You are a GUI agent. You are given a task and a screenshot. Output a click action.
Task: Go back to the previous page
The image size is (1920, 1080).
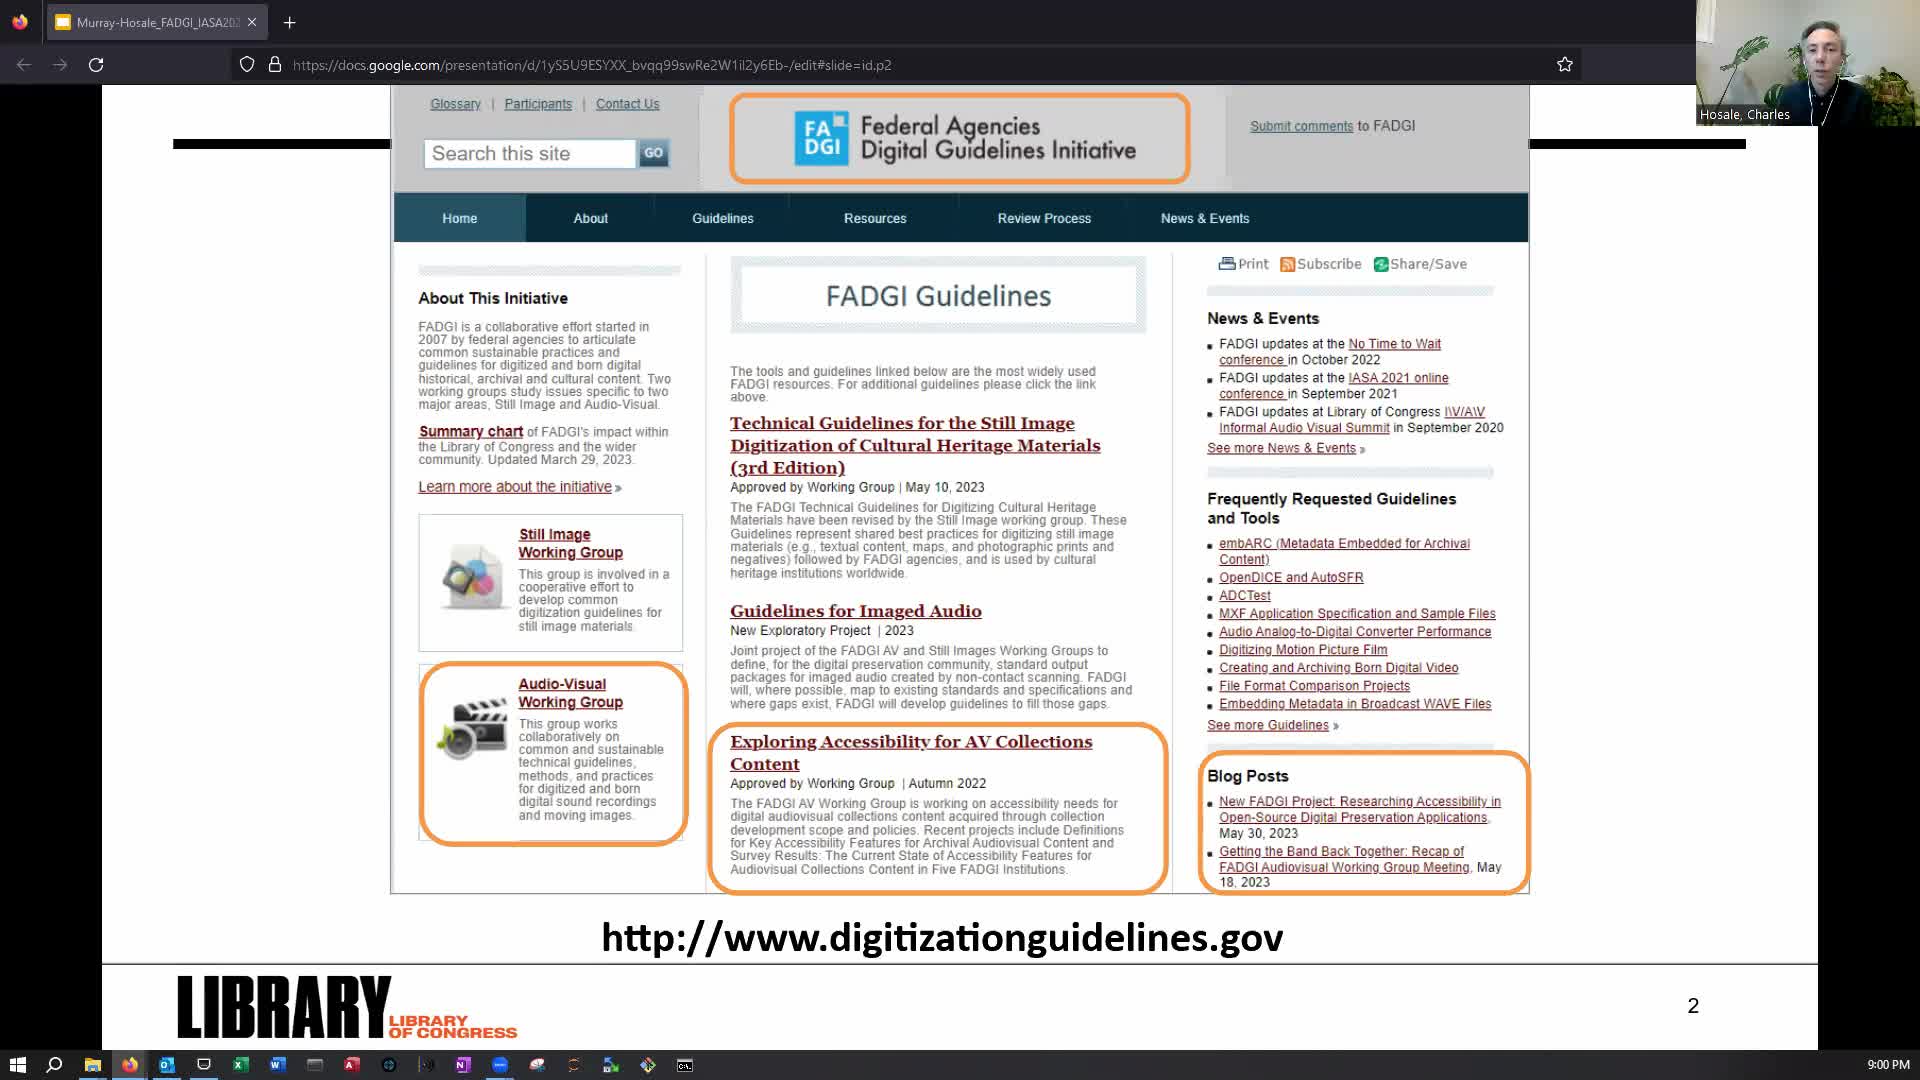pos(24,65)
